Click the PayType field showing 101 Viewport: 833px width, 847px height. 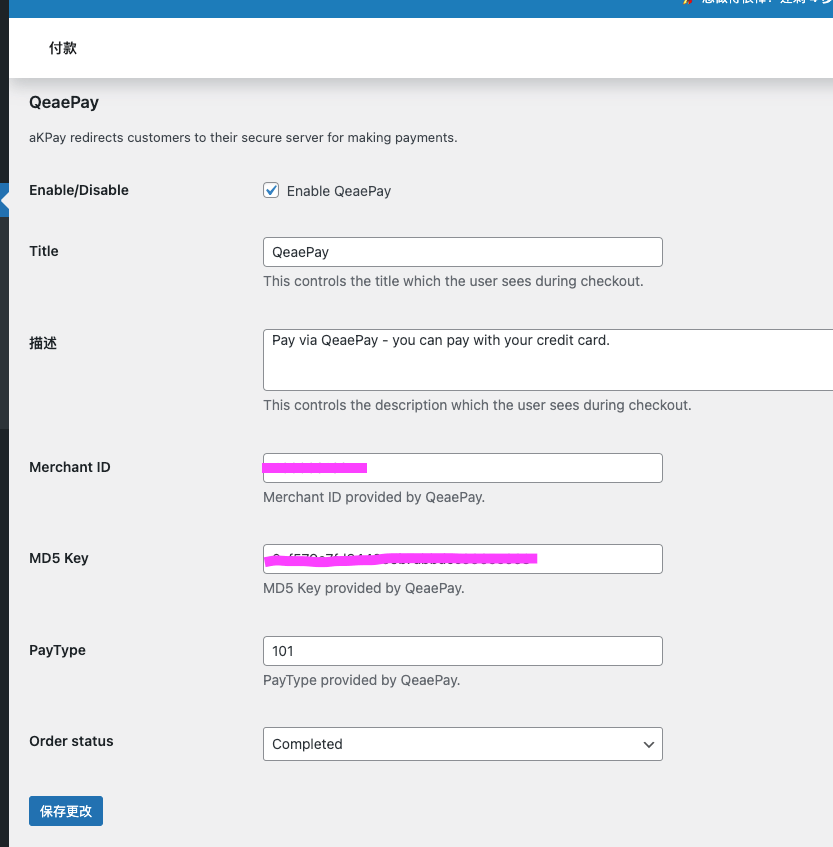click(x=463, y=651)
